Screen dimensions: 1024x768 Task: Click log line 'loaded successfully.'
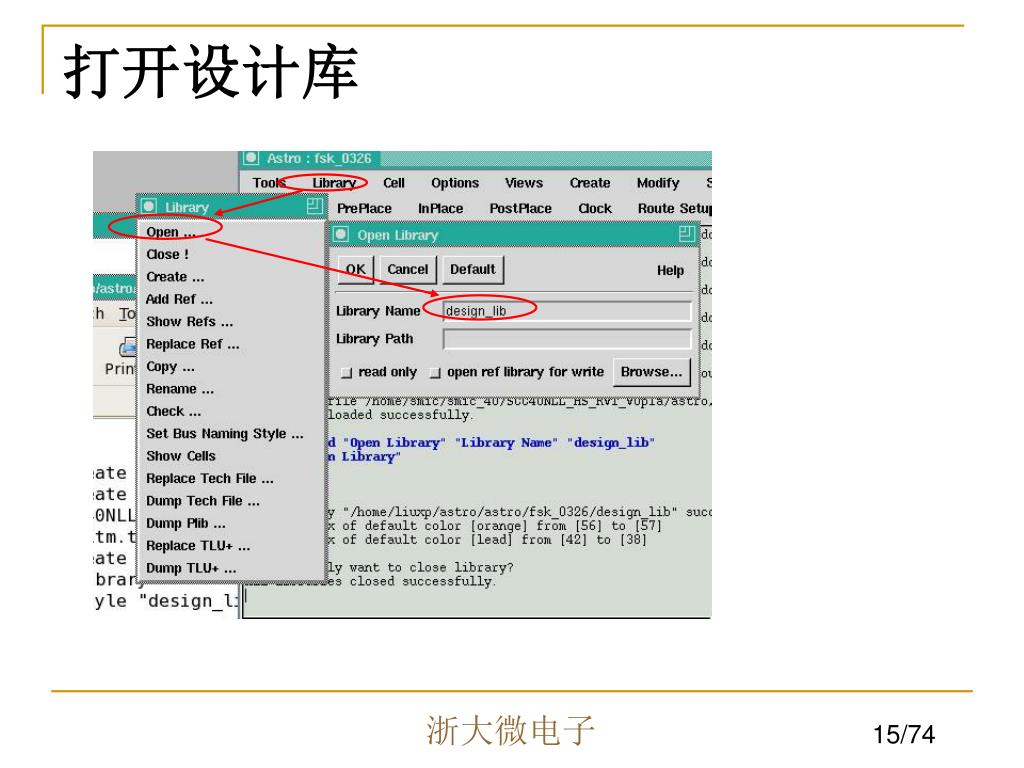400,415
